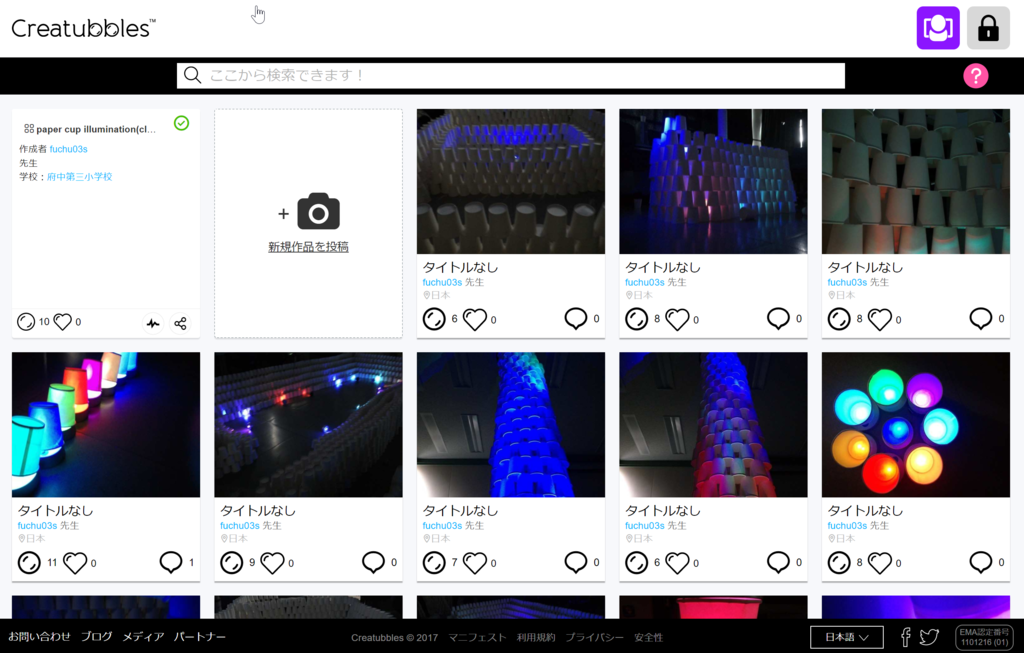The width and height of the screenshot is (1024, 653).
Task: Click the 新規作品を投稿 link
Action: pyautogui.click(x=308, y=247)
